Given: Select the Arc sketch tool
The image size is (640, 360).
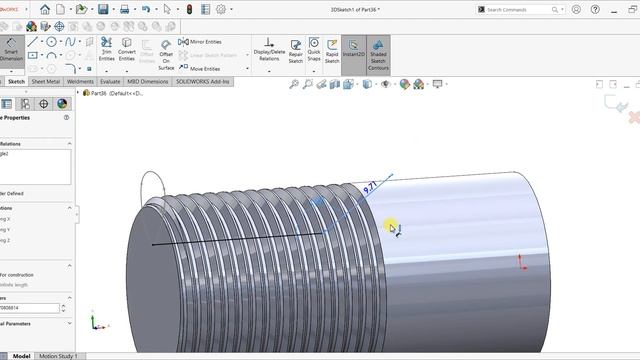Looking at the screenshot, I should point(51,55).
